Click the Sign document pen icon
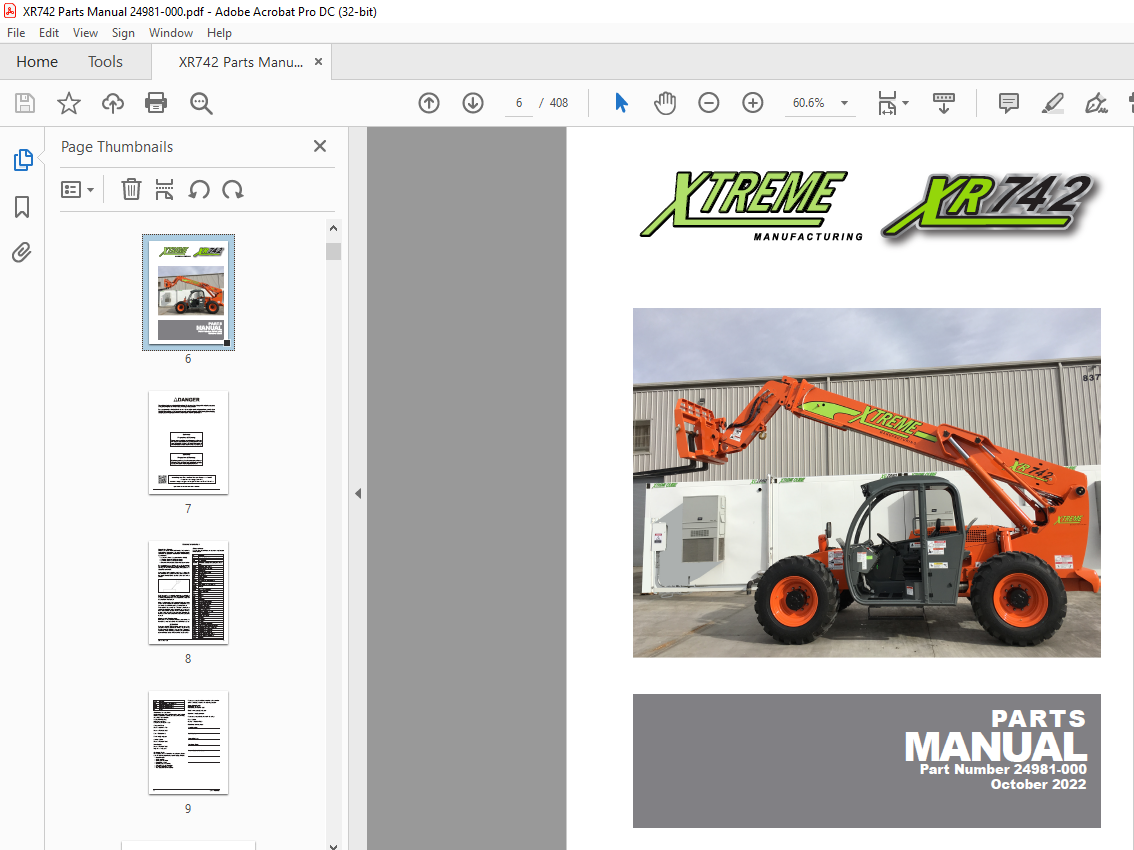 pyautogui.click(x=1096, y=103)
